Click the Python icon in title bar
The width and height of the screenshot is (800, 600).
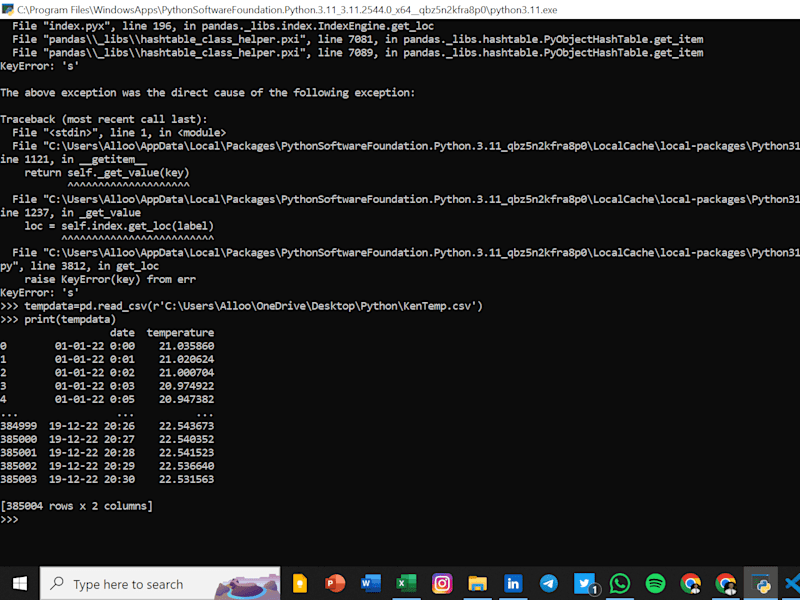[x=8, y=9]
